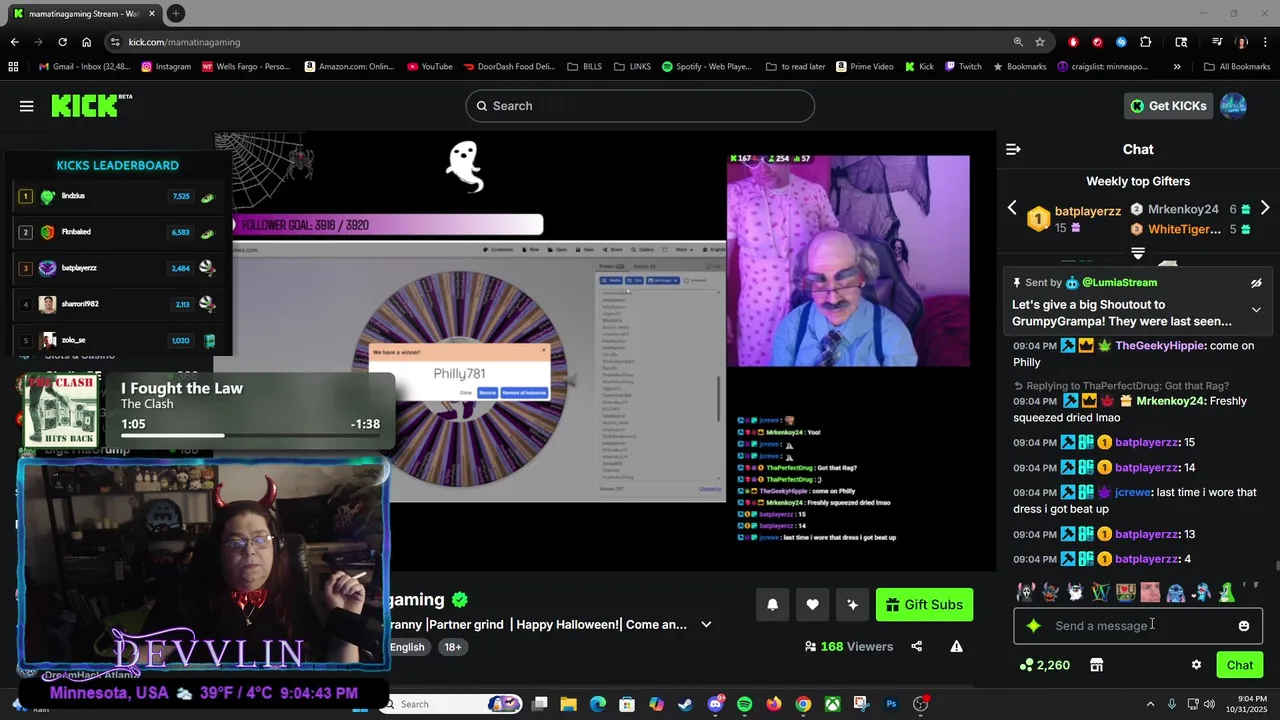Click Mrkenkoy24 in top gifters
Image resolution: width=1280 pixels, height=720 pixels.
coord(1183,210)
